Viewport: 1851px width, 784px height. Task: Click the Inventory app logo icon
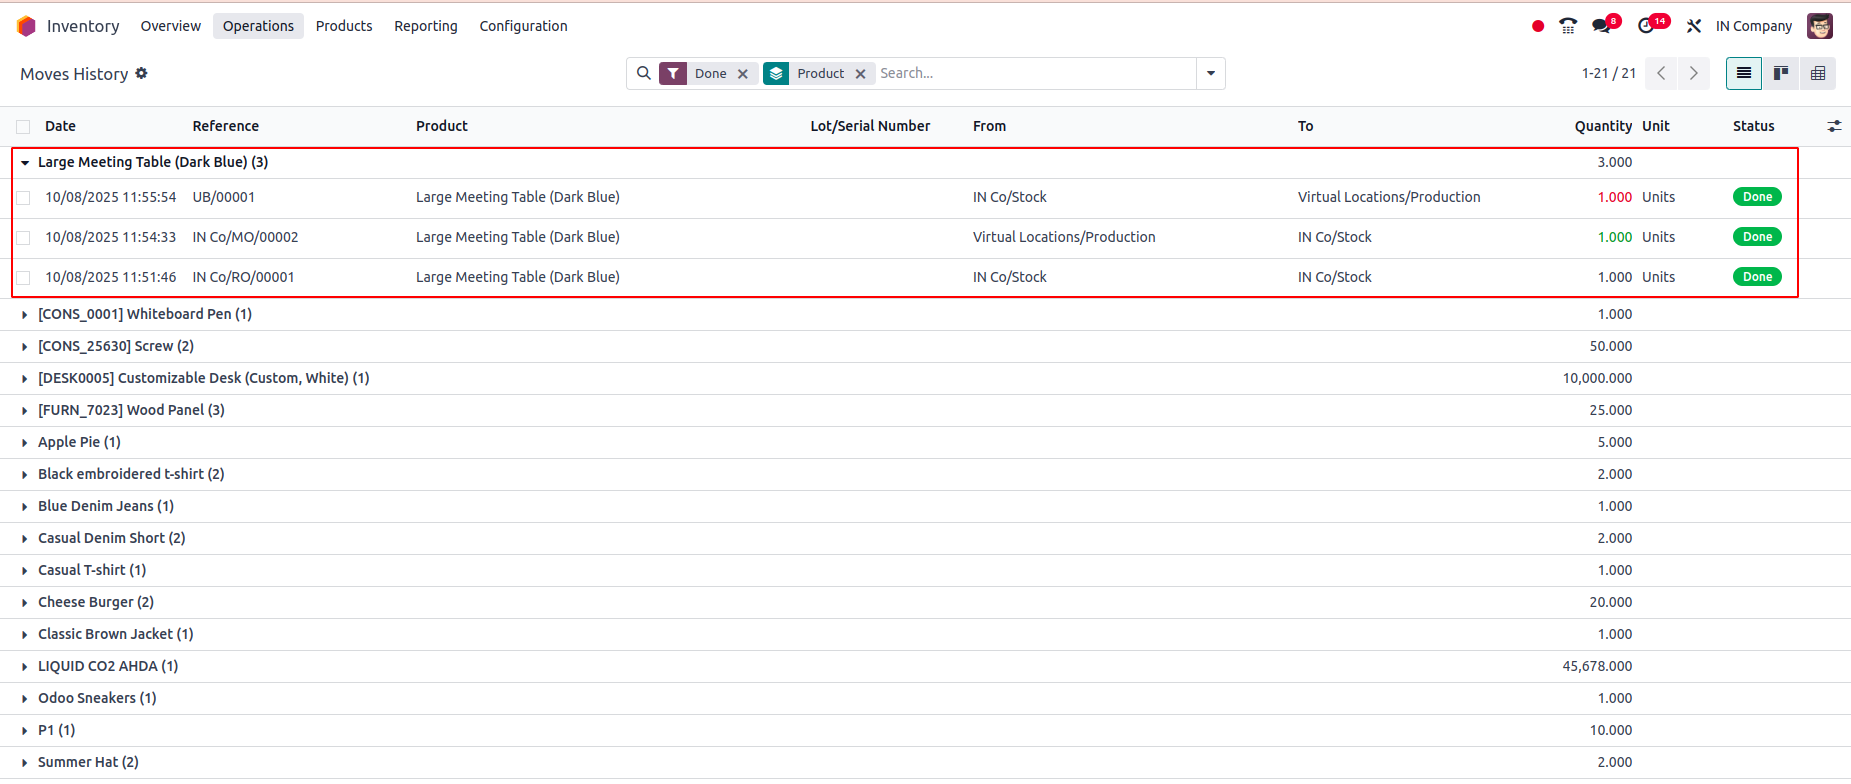click(x=26, y=26)
